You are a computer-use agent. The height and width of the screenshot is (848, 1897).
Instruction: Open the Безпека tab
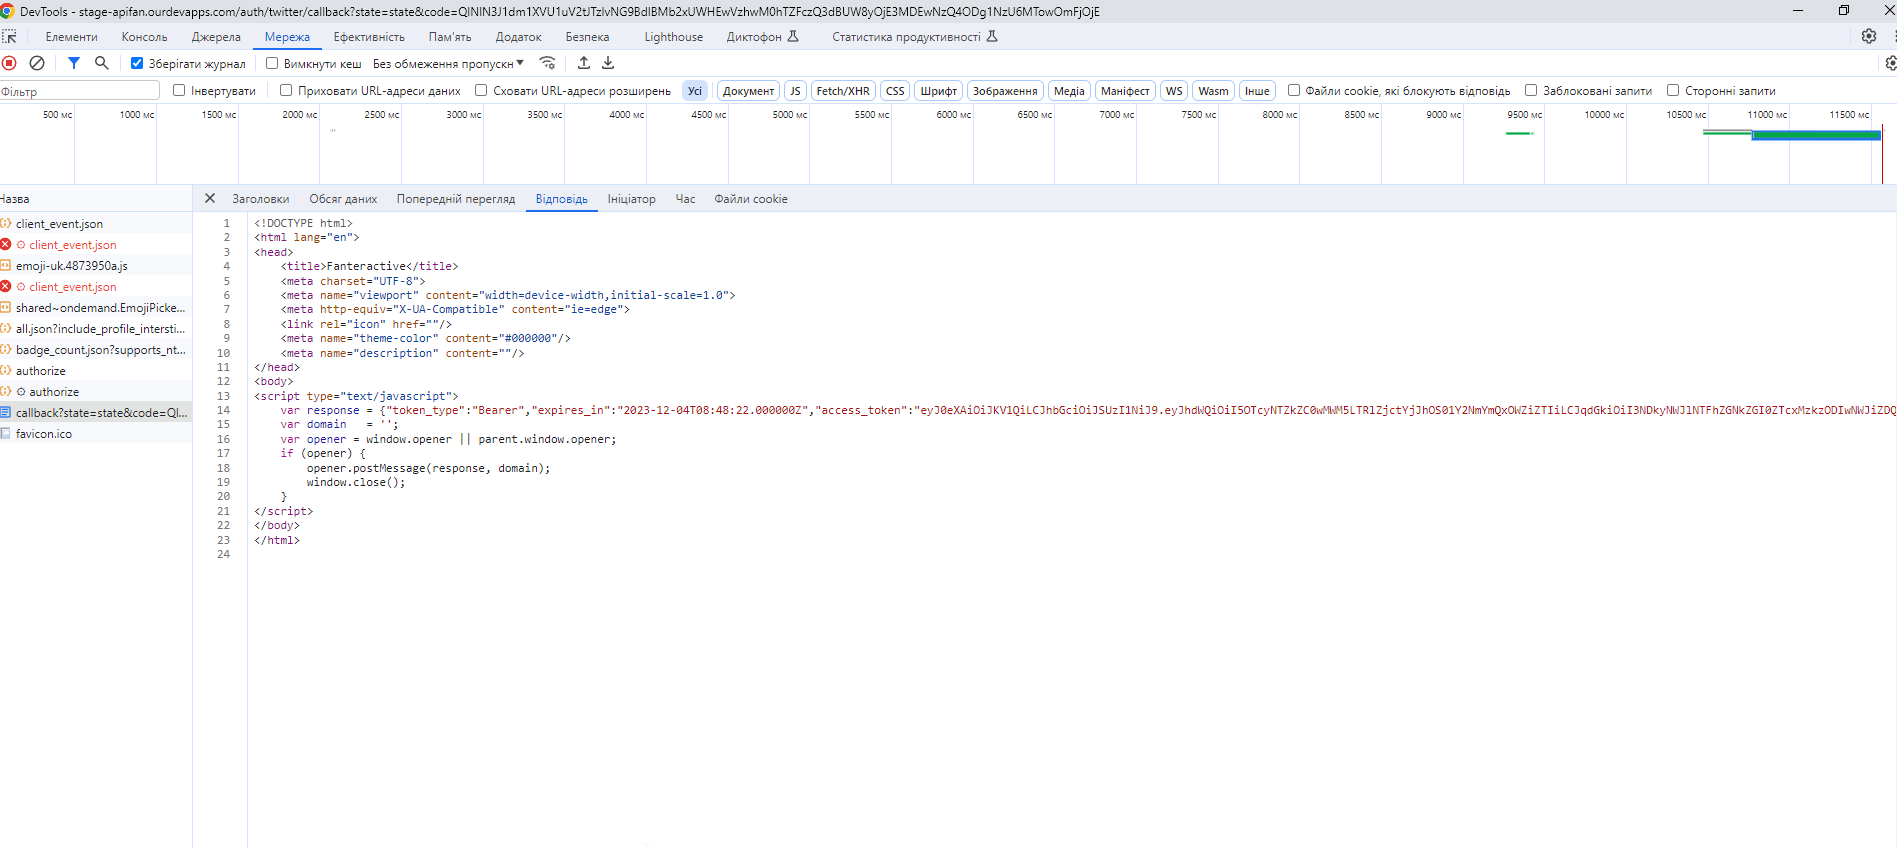[x=587, y=37]
